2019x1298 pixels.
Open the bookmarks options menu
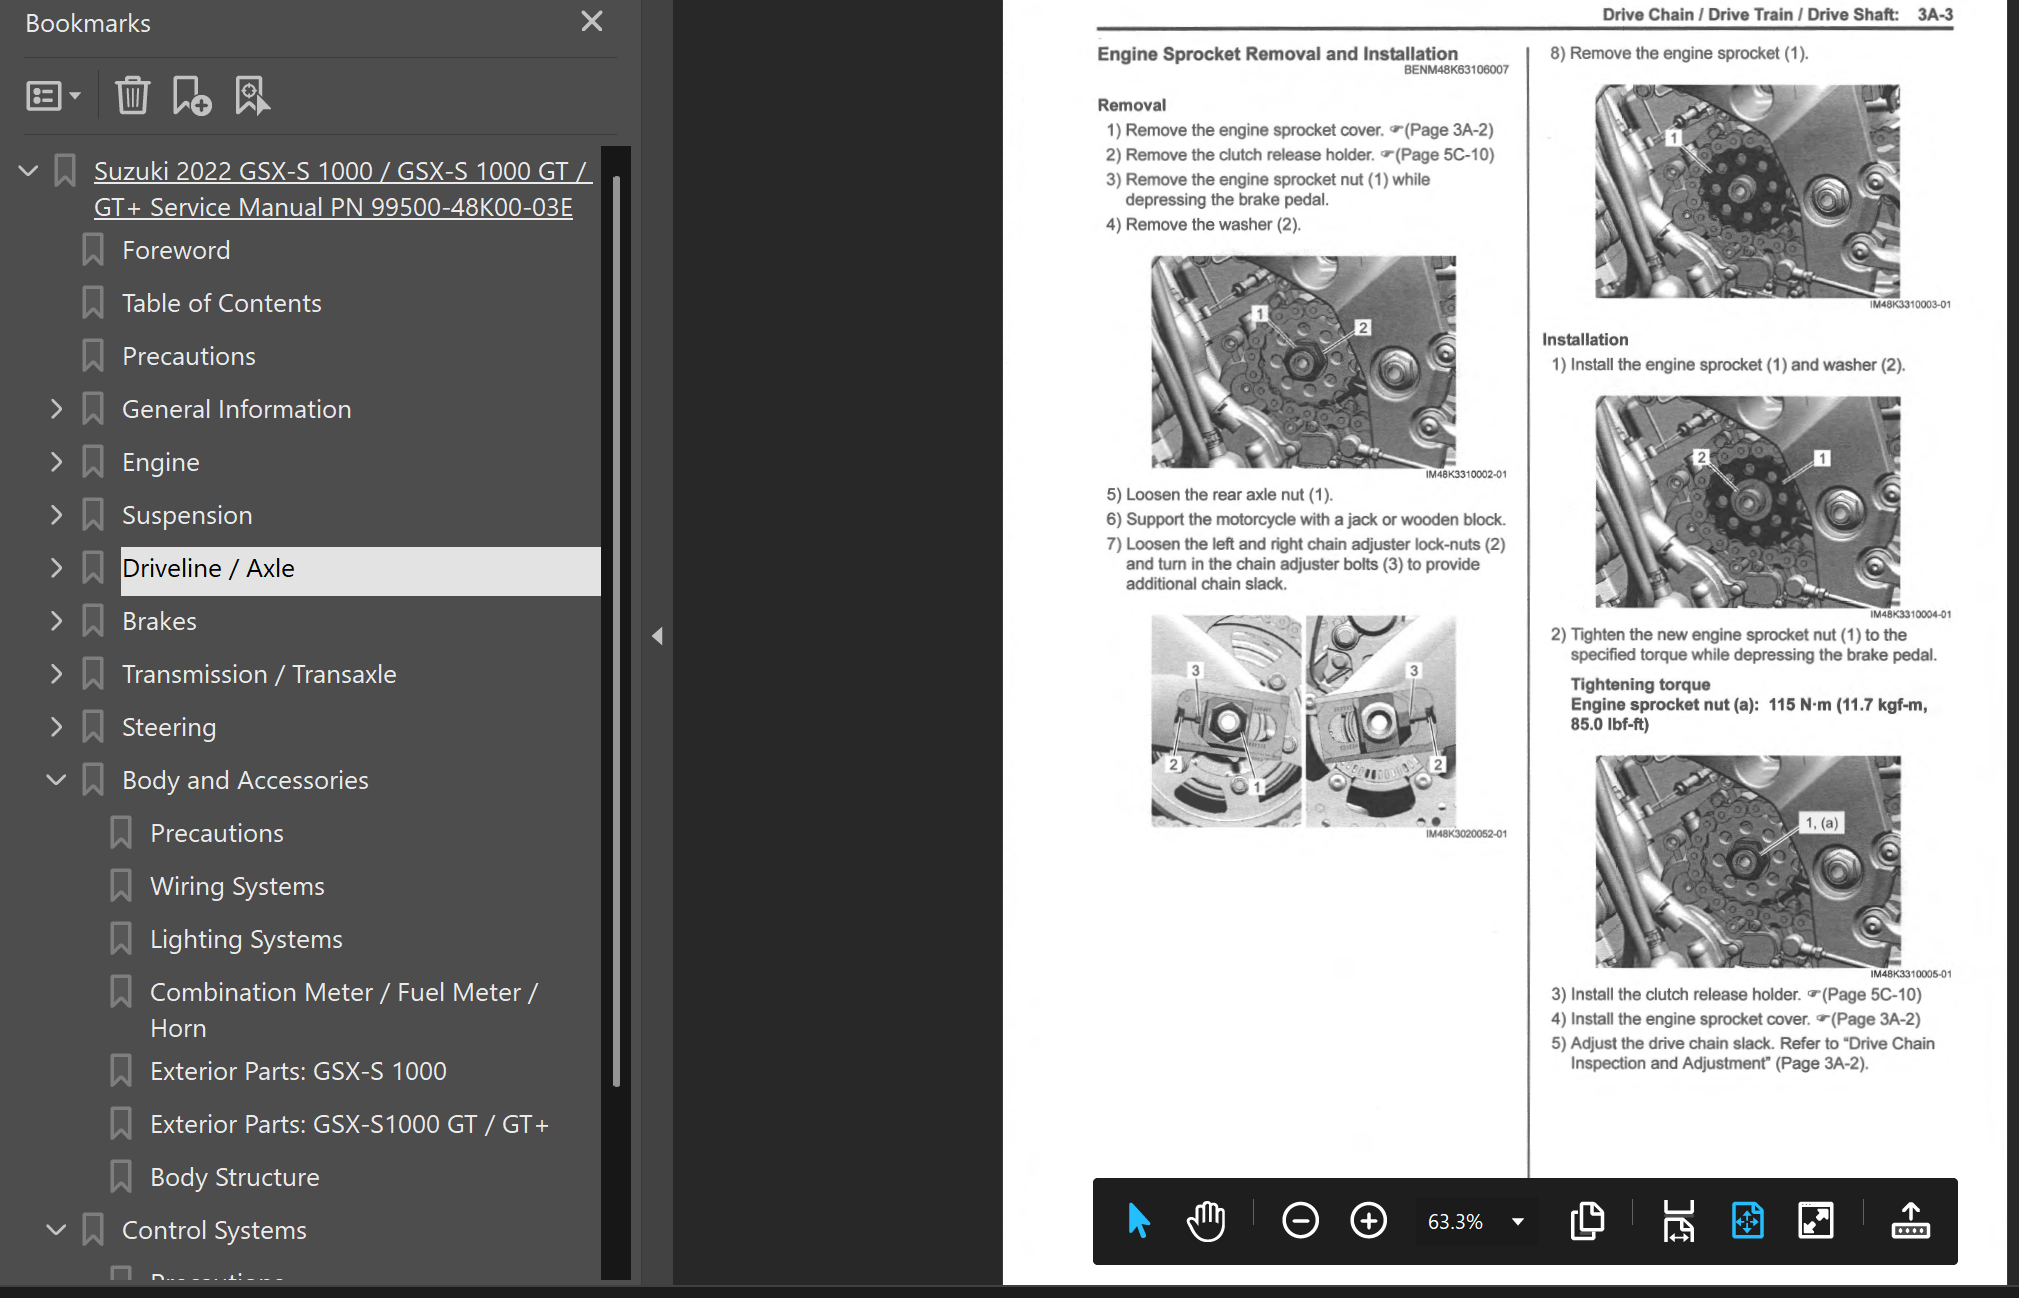coord(52,96)
